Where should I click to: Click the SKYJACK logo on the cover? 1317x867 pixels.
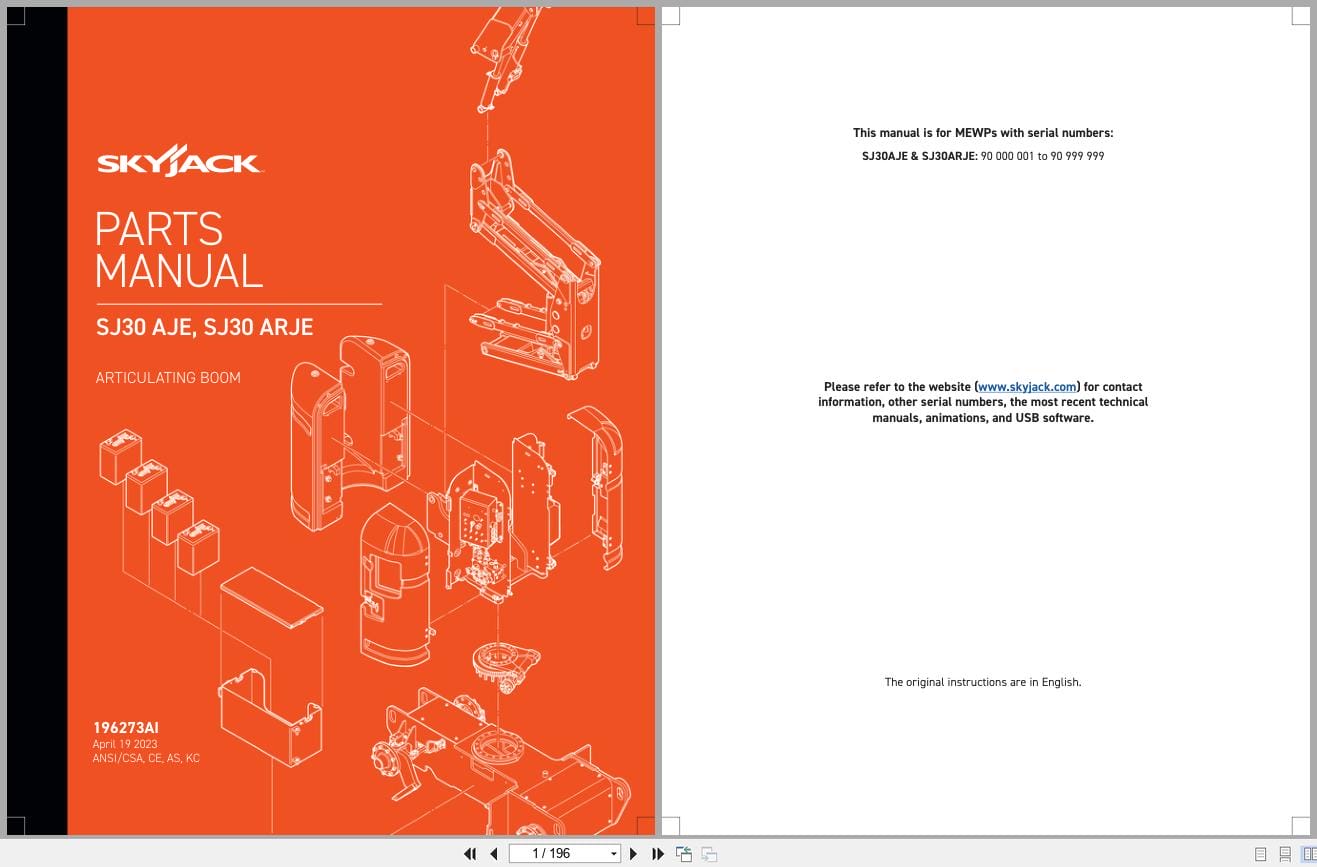point(180,160)
